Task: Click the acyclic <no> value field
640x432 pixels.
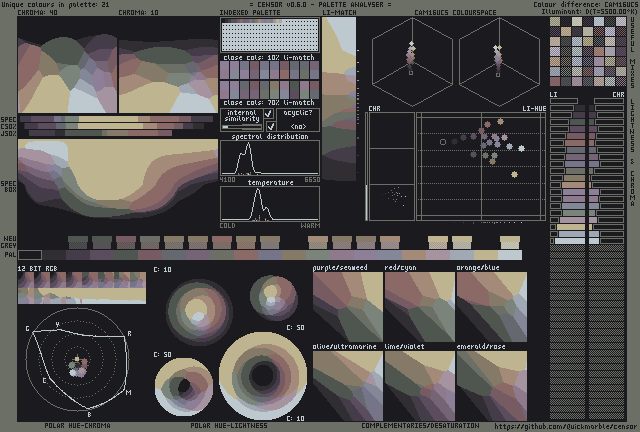Action: [x=298, y=127]
